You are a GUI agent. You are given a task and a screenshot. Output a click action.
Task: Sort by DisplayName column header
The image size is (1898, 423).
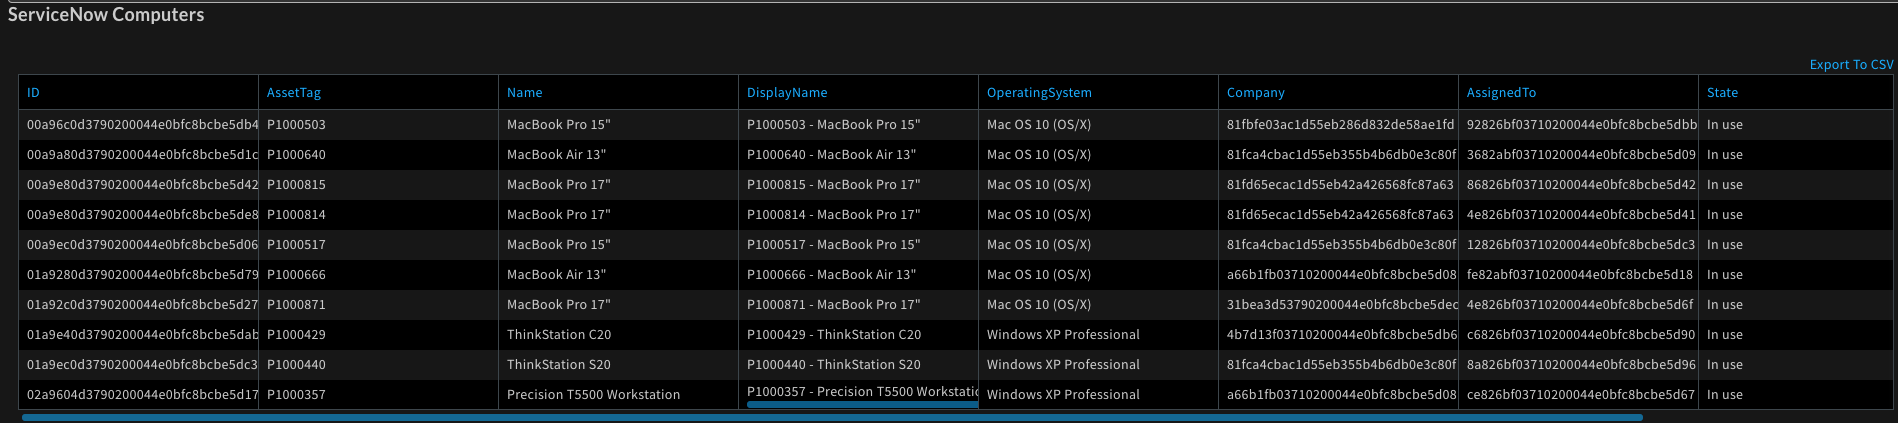click(787, 93)
